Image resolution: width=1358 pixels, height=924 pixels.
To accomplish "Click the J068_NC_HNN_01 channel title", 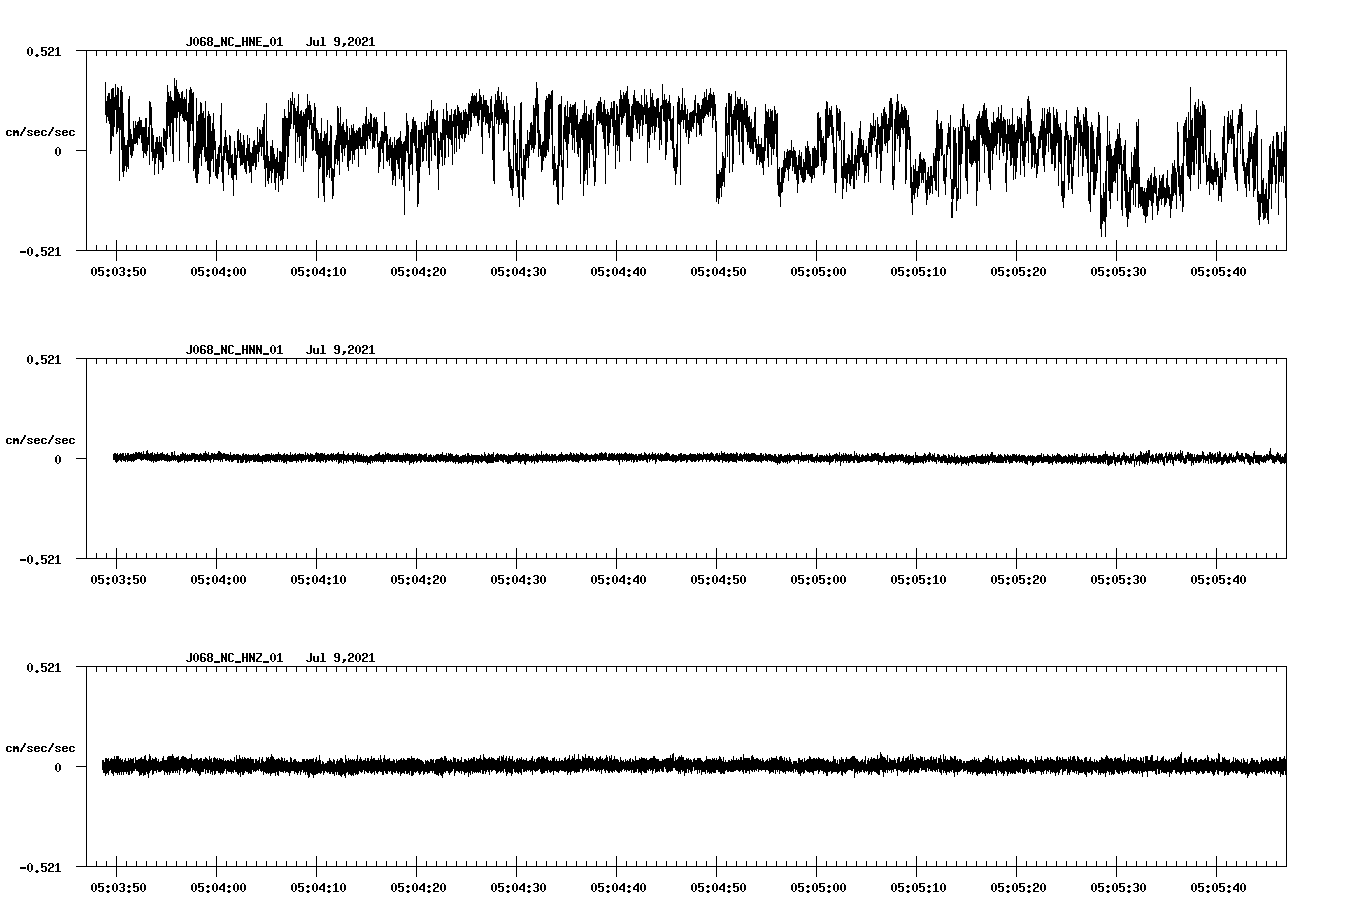I will click(x=234, y=350).
